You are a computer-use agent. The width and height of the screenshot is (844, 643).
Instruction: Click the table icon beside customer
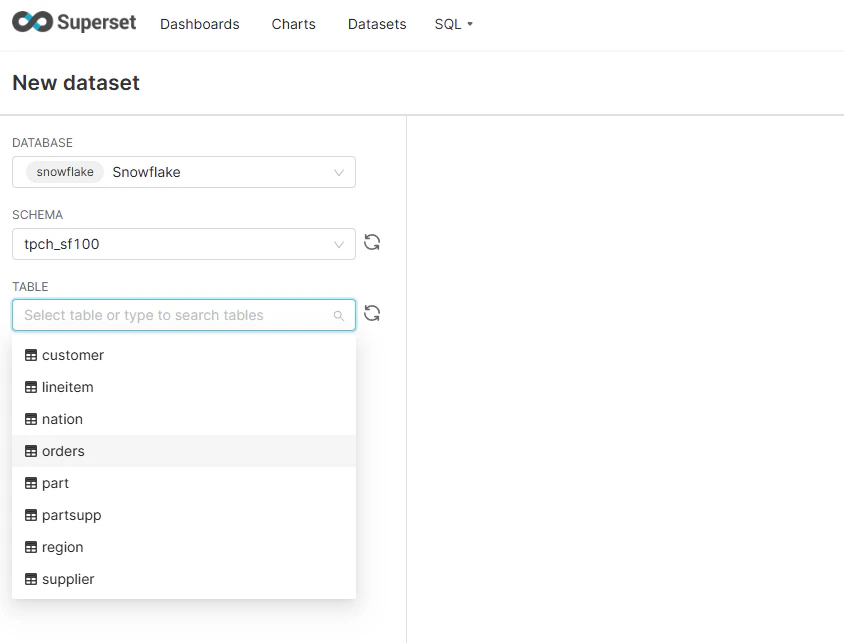click(x=31, y=355)
